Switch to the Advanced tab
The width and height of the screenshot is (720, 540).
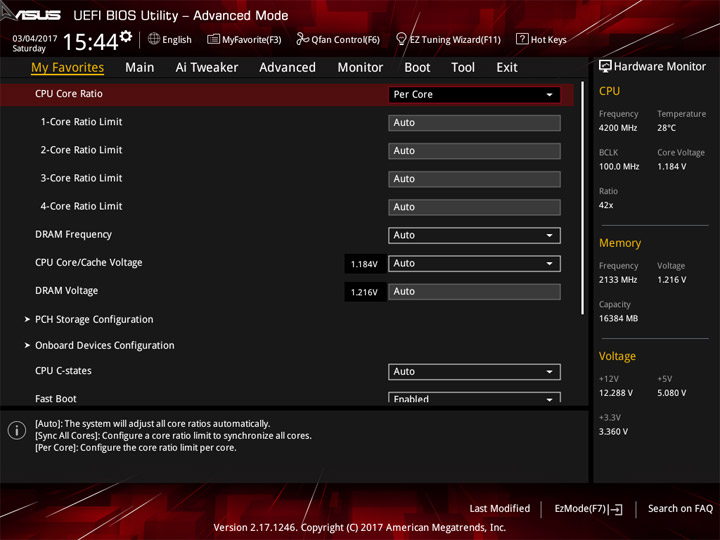(287, 68)
